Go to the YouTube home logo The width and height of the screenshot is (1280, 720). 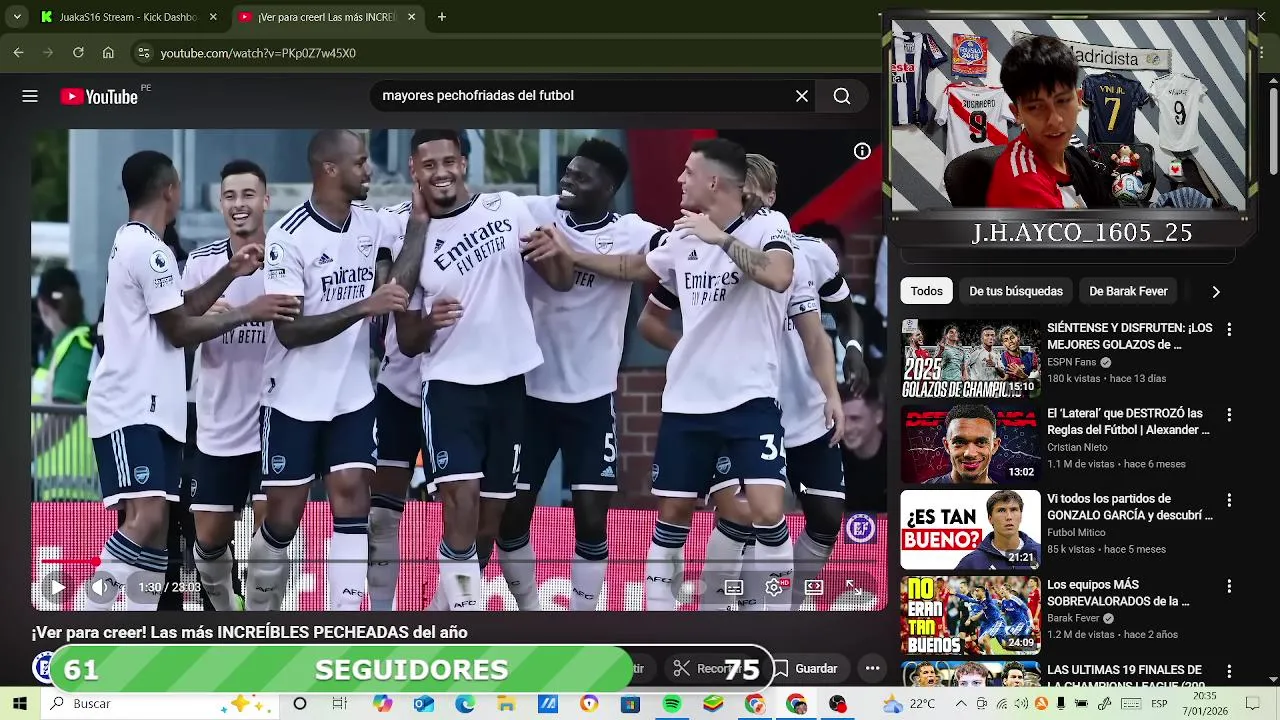[98, 96]
